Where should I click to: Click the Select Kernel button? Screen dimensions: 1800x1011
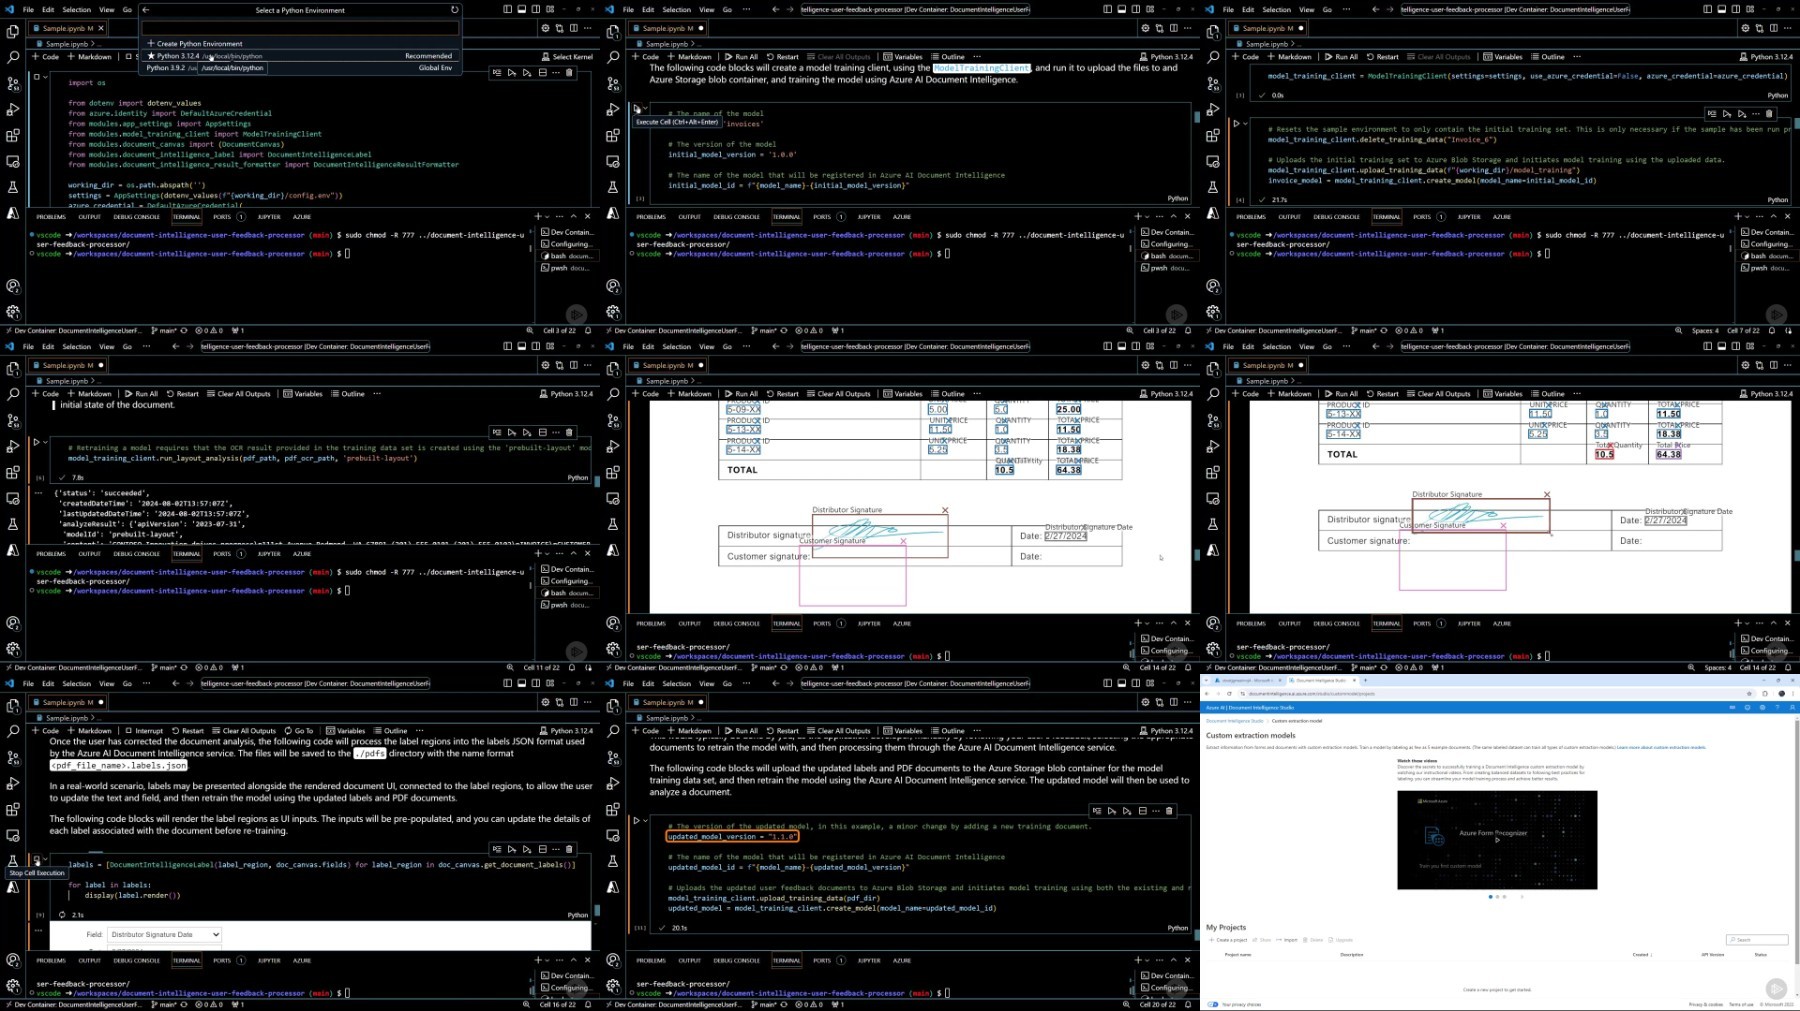tap(567, 57)
